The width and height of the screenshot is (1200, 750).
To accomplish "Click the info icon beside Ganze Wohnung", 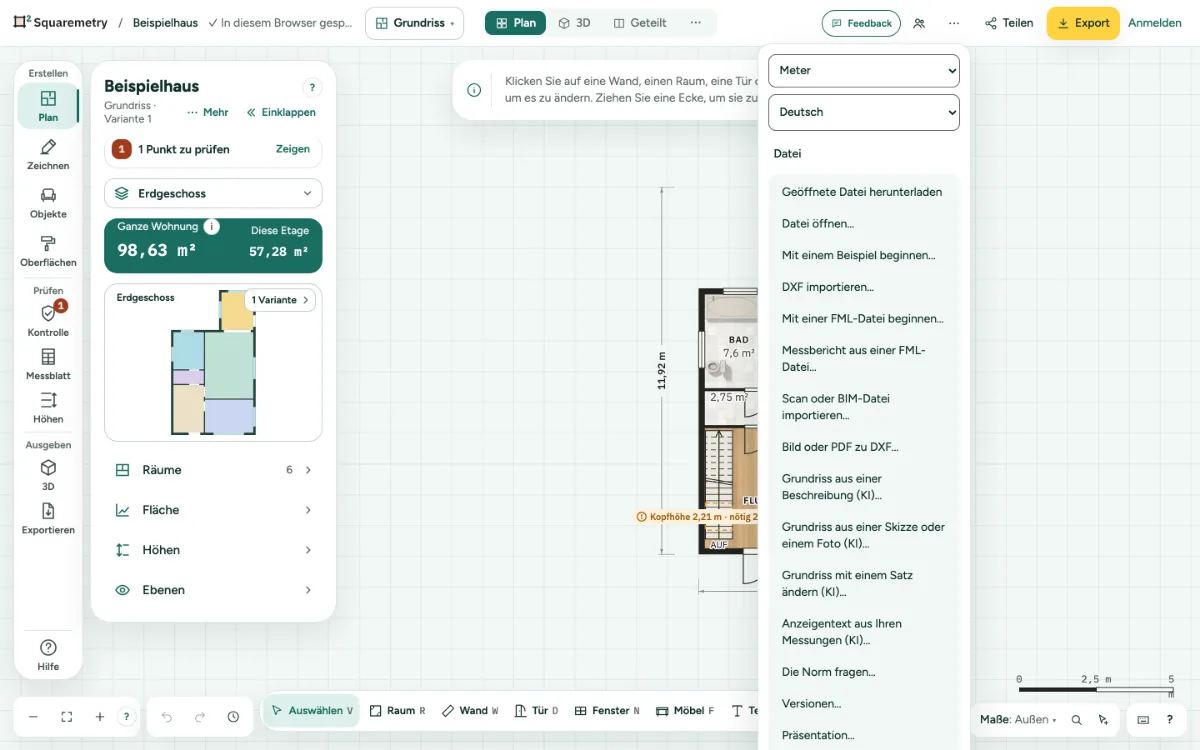I will point(211,227).
